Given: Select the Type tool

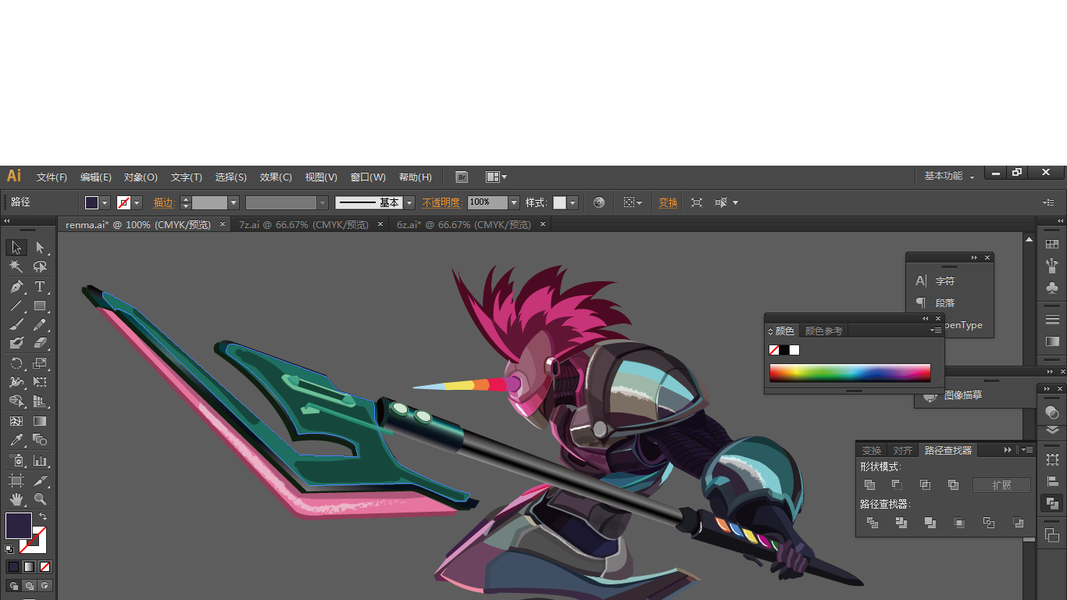Looking at the screenshot, I should [40, 286].
